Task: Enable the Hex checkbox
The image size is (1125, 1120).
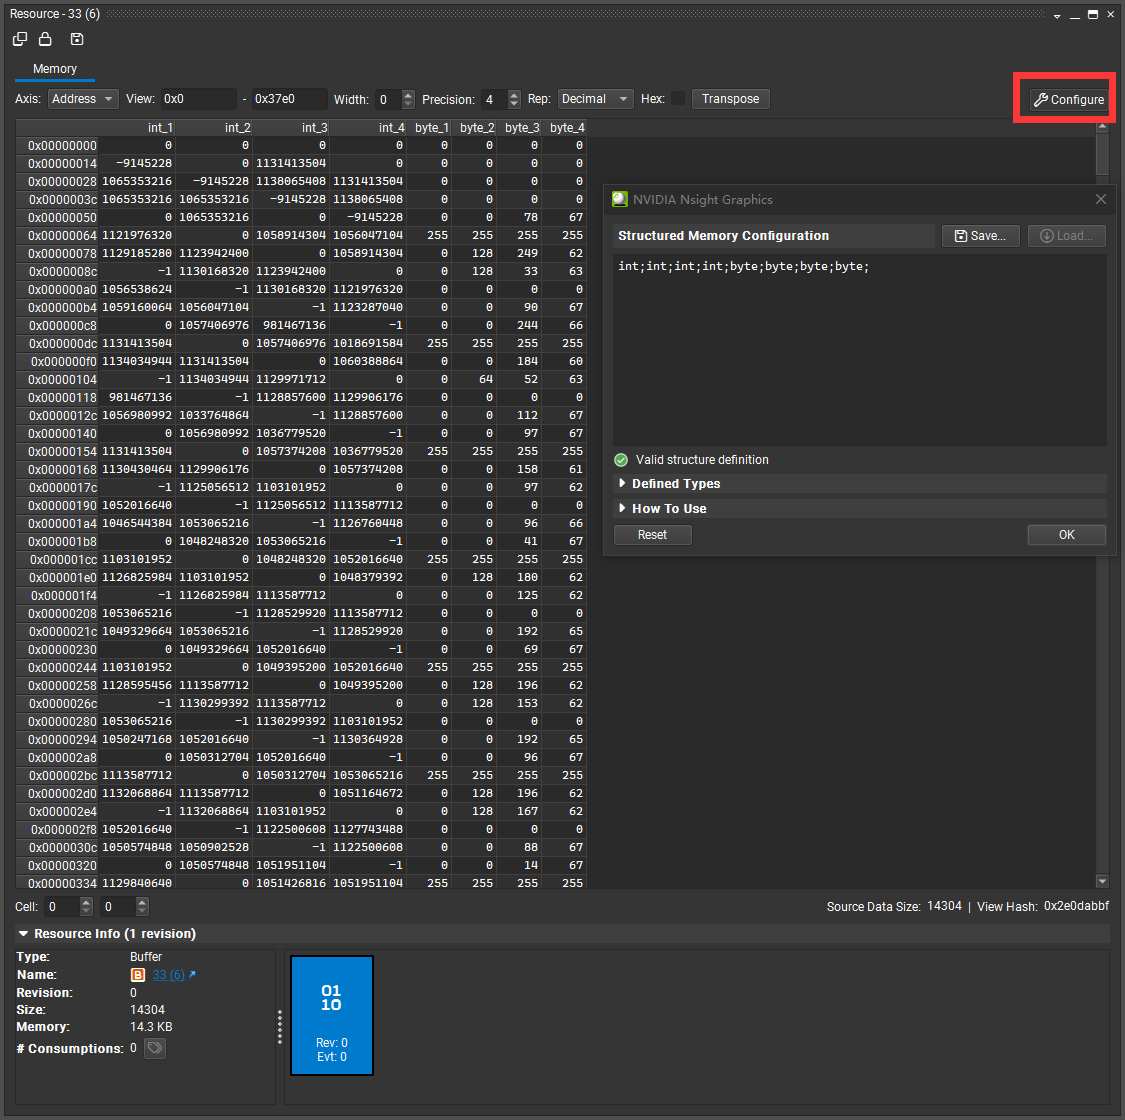Action: (x=677, y=99)
